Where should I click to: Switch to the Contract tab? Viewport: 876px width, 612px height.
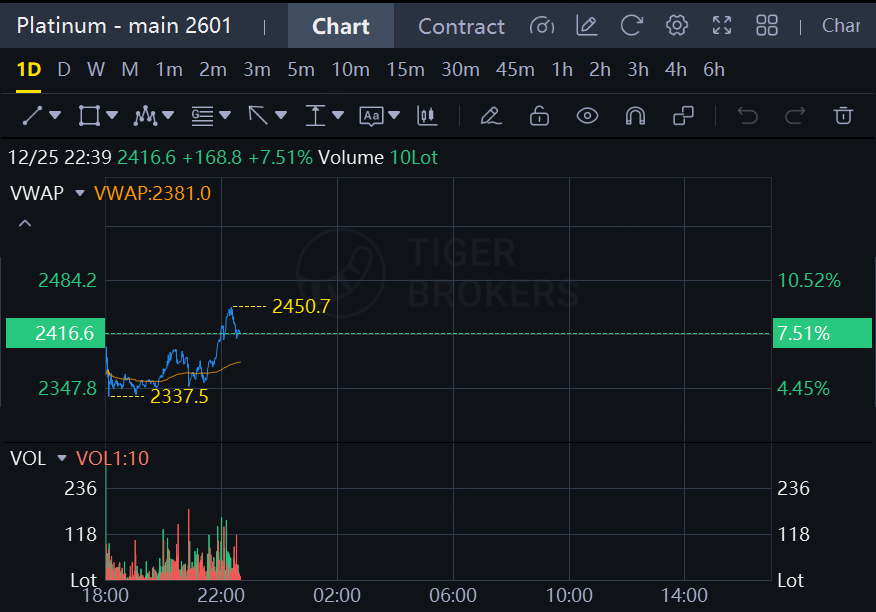(461, 26)
